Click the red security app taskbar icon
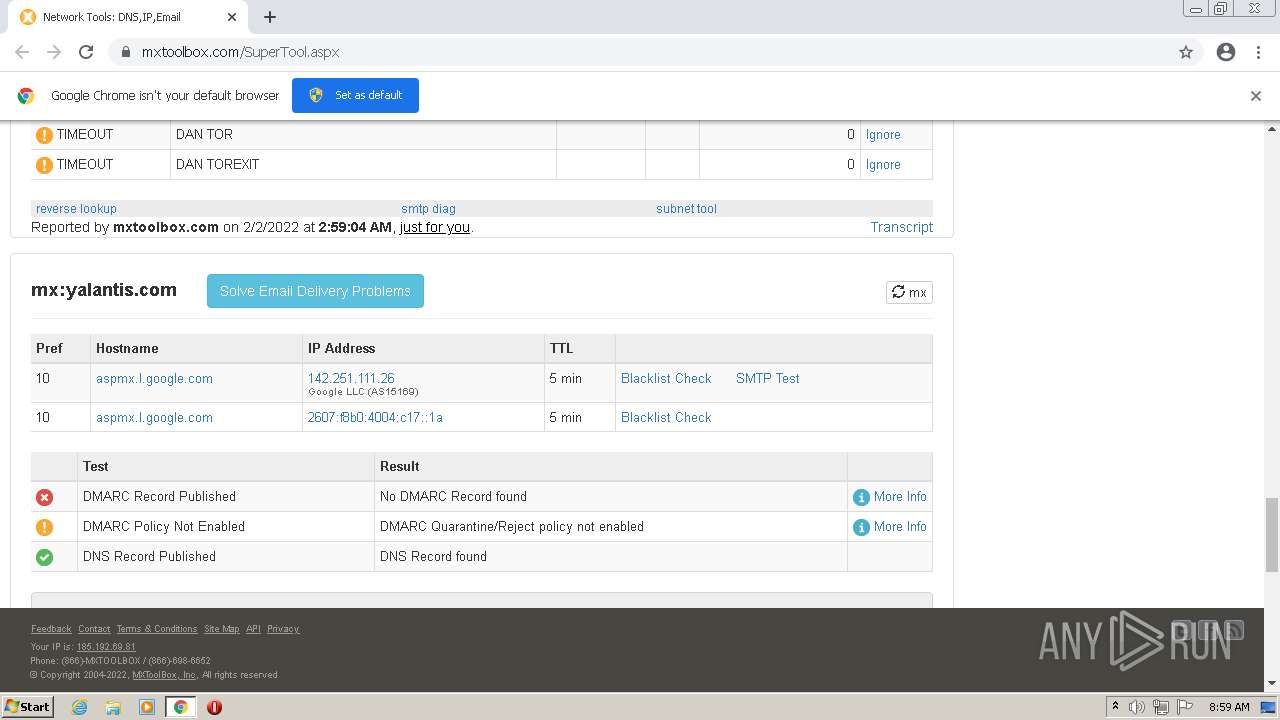 [214, 707]
